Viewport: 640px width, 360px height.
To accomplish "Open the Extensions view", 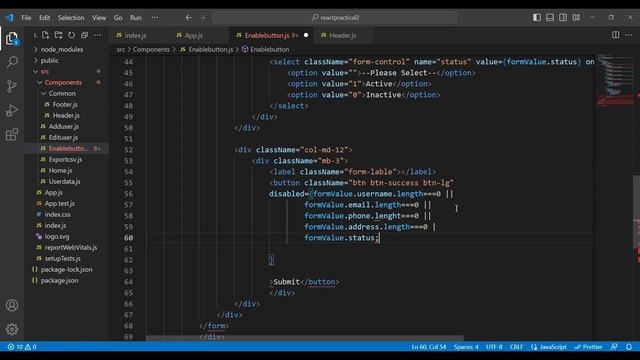I will point(12,134).
